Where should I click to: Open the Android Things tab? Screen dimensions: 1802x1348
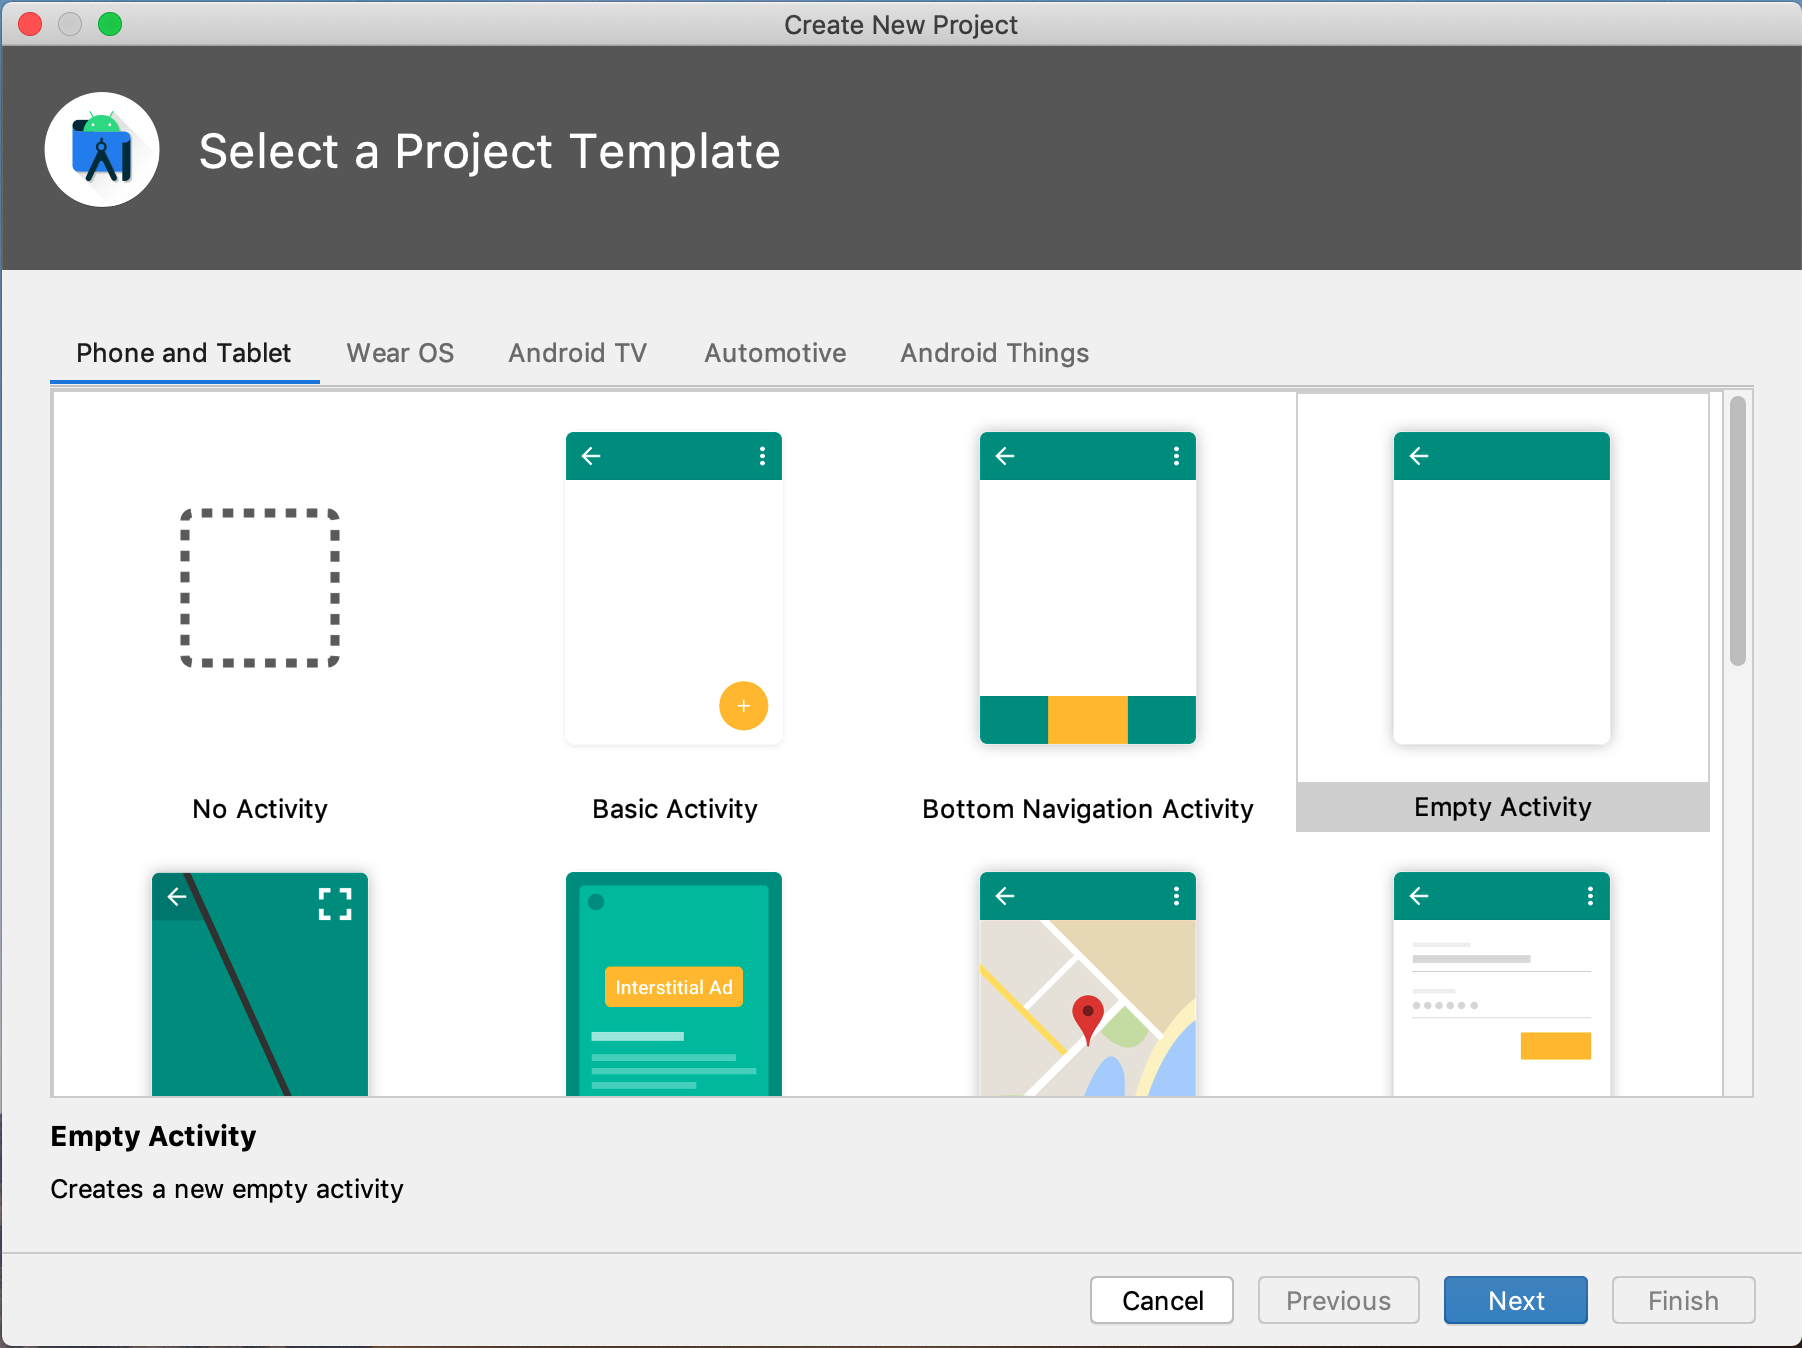click(x=994, y=353)
